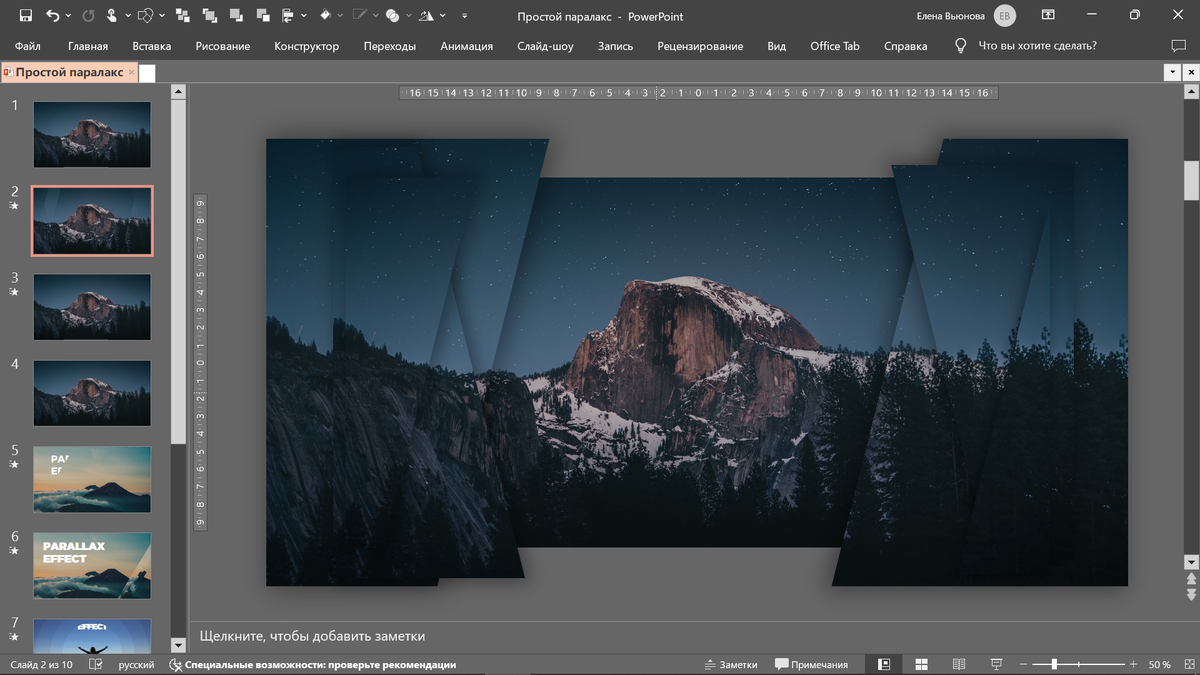Image resolution: width=1200 pixels, height=675 pixels.
Task: Click the Save icon in quick access toolbar
Action: tap(25, 16)
